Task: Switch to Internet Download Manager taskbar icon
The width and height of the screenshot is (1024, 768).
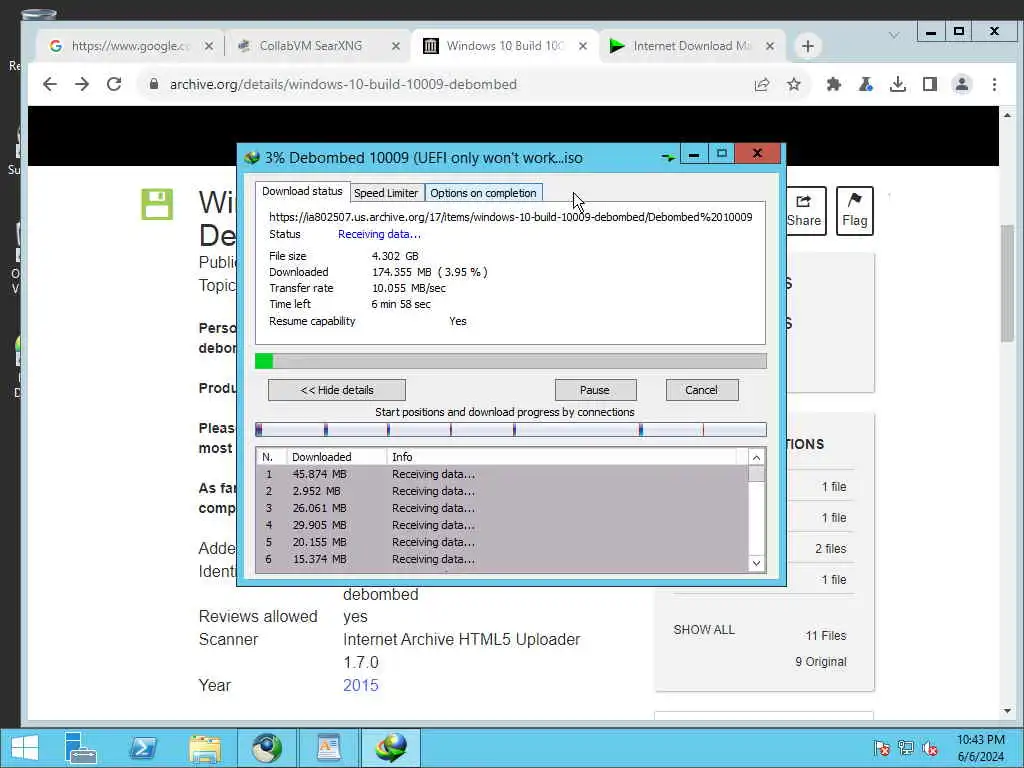Action: click(391, 748)
